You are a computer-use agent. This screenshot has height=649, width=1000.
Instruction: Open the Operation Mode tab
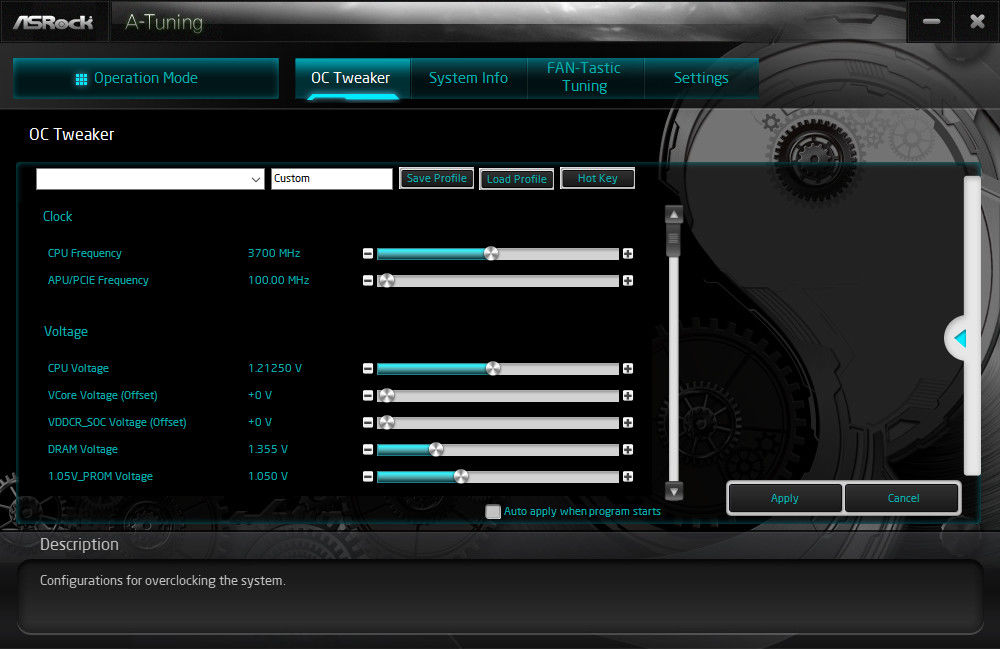click(146, 78)
